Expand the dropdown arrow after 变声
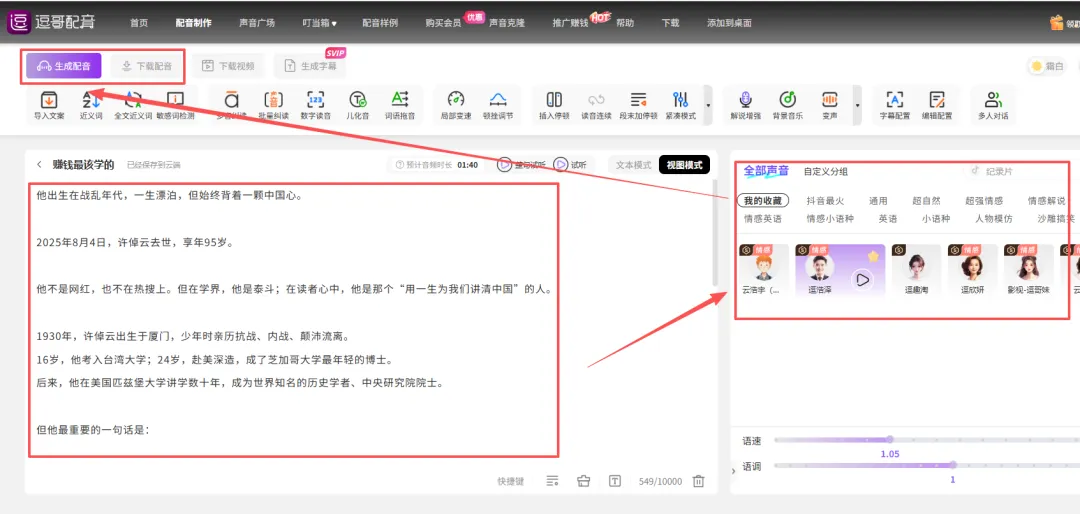Image resolution: width=1080 pixels, height=514 pixels. pyautogui.click(x=857, y=104)
